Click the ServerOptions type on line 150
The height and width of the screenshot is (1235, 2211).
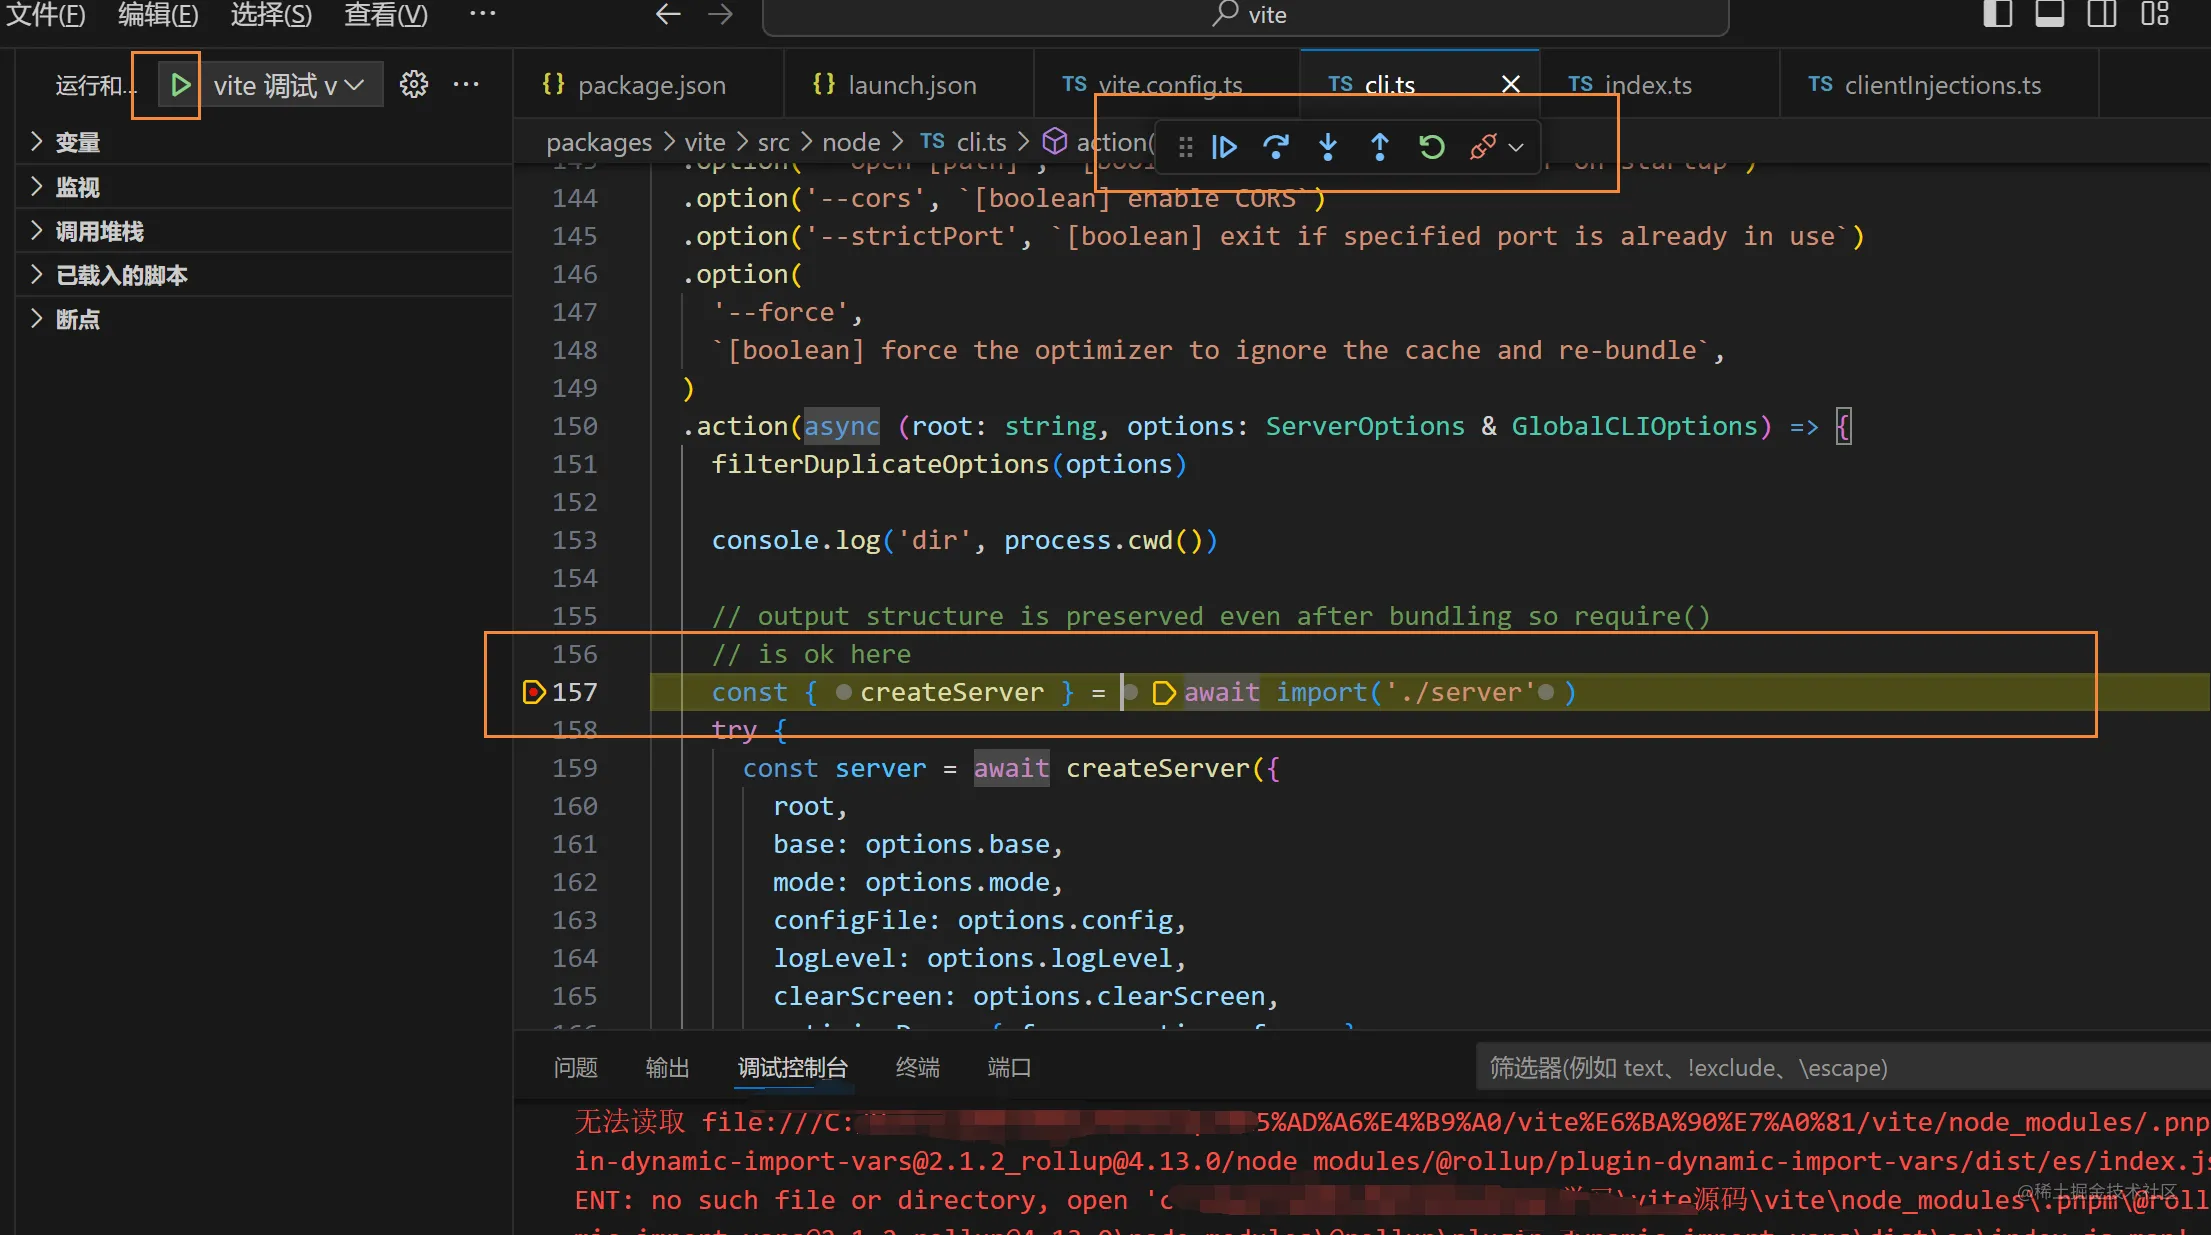(x=1365, y=427)
